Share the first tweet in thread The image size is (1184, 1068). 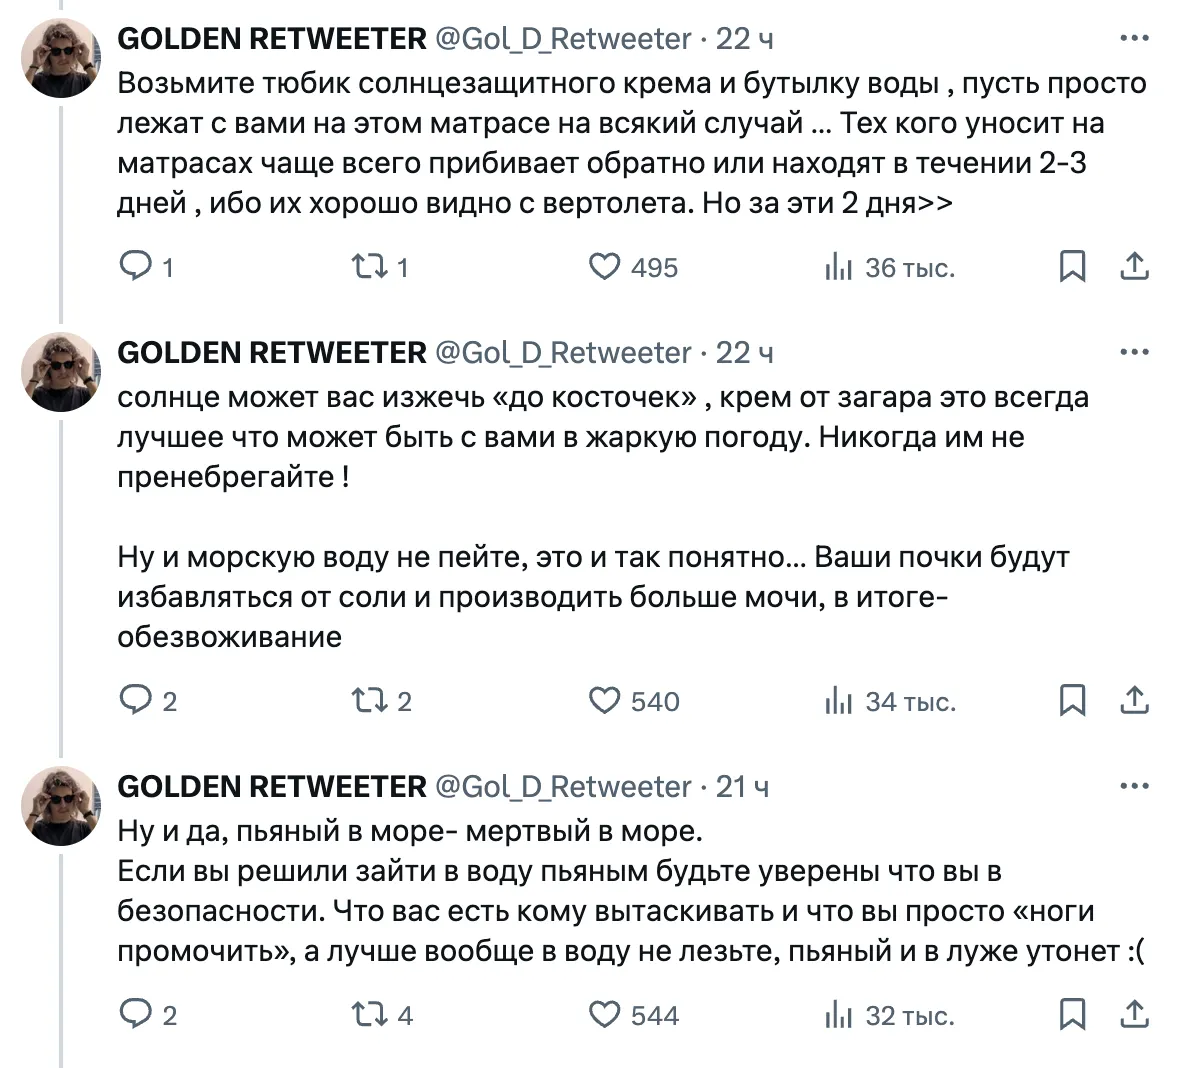click(x=1134, y=267)
